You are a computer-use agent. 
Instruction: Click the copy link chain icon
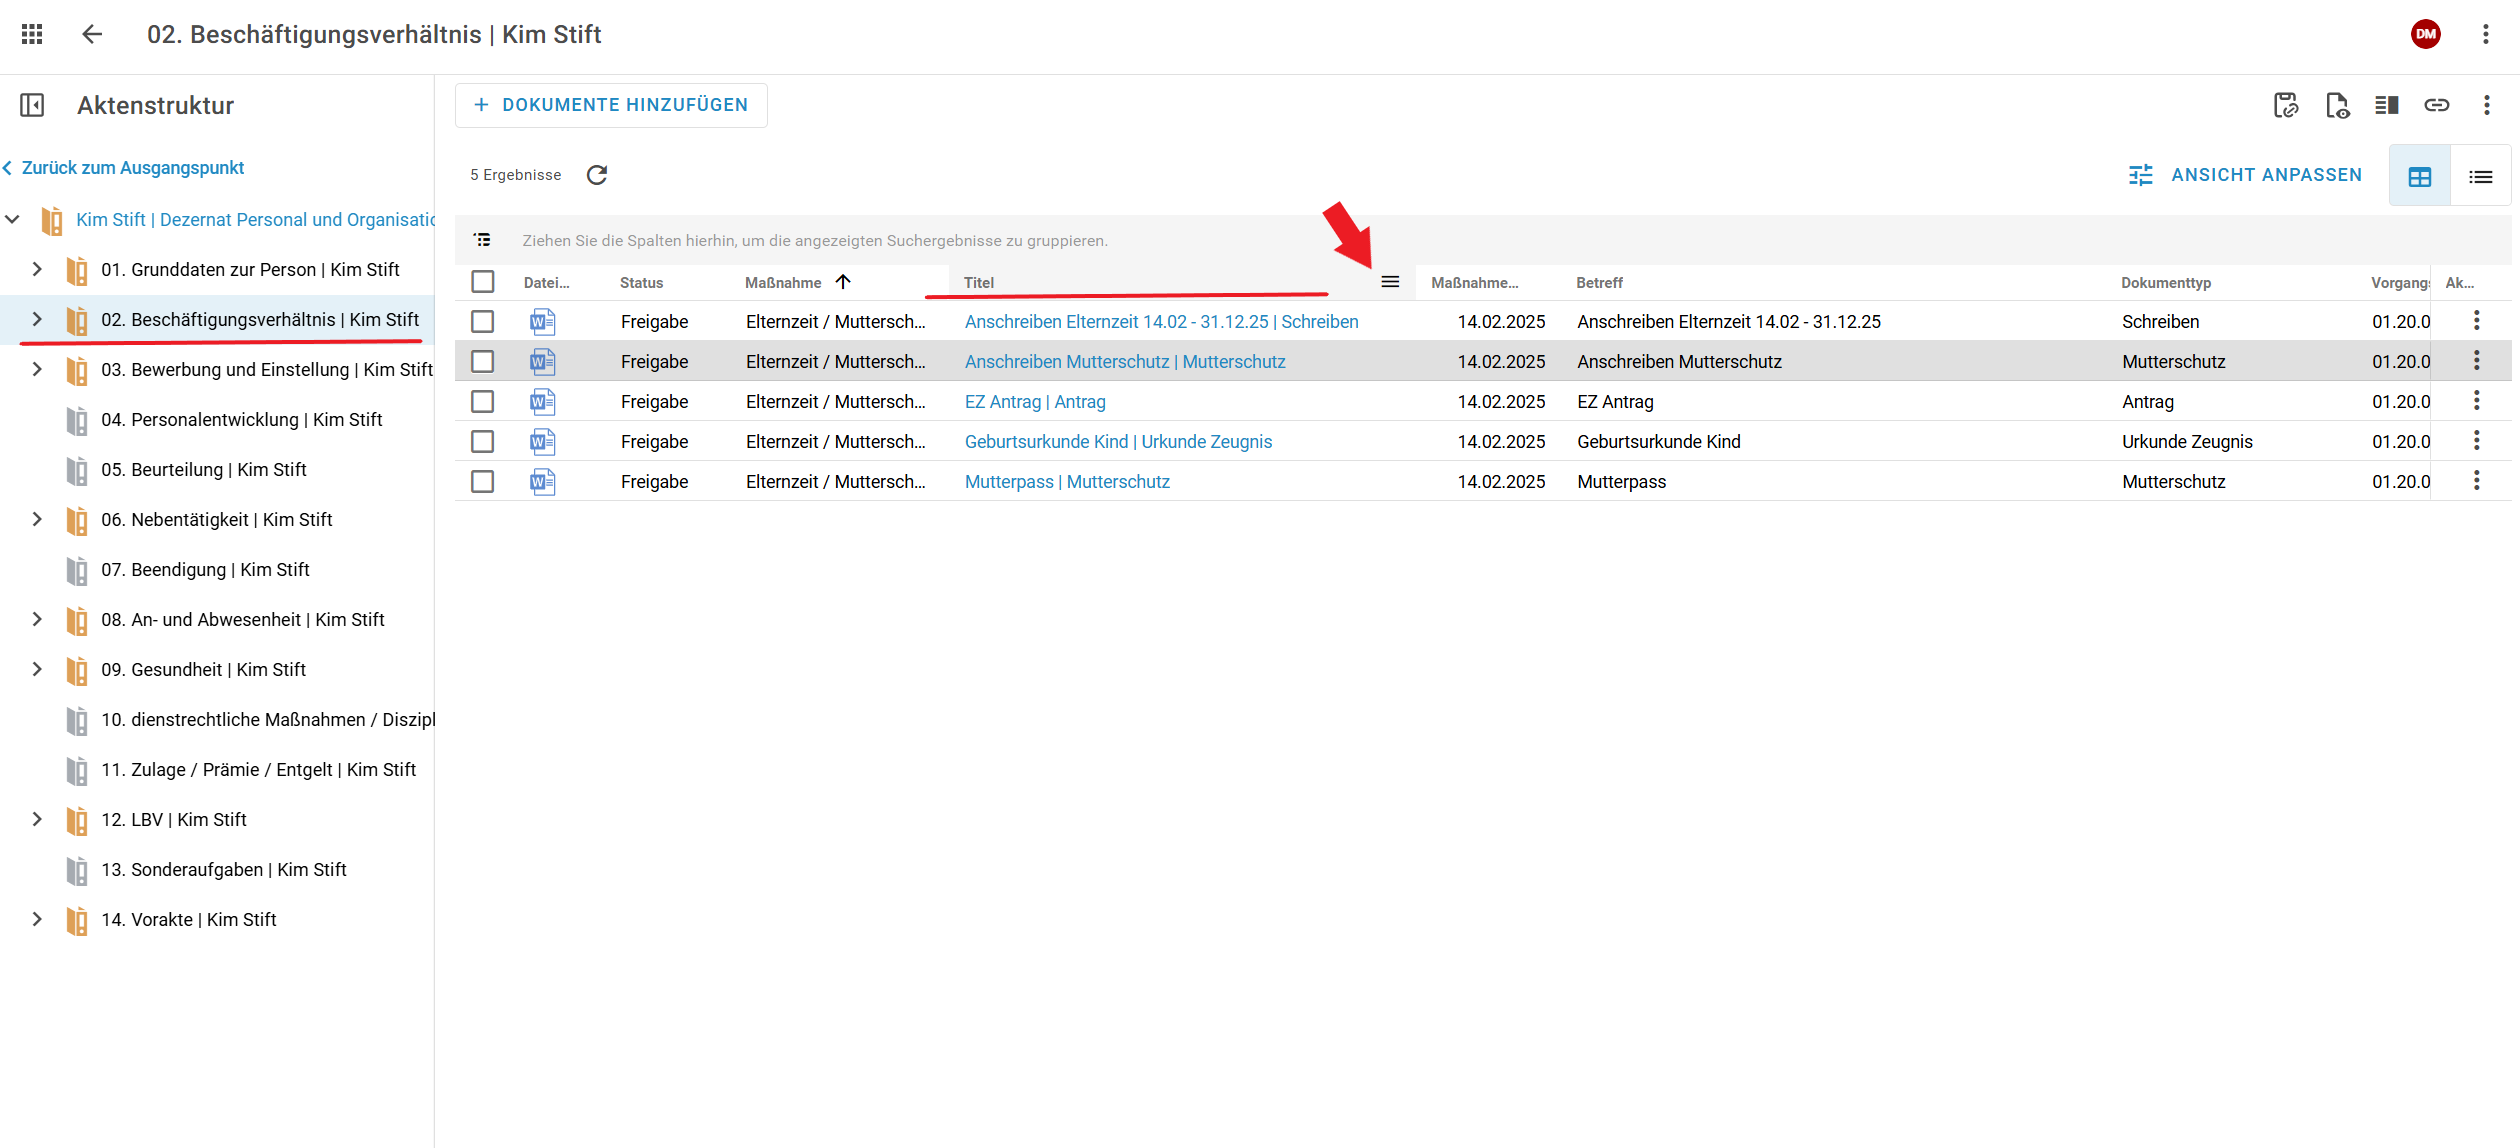tap(2437, 105)
